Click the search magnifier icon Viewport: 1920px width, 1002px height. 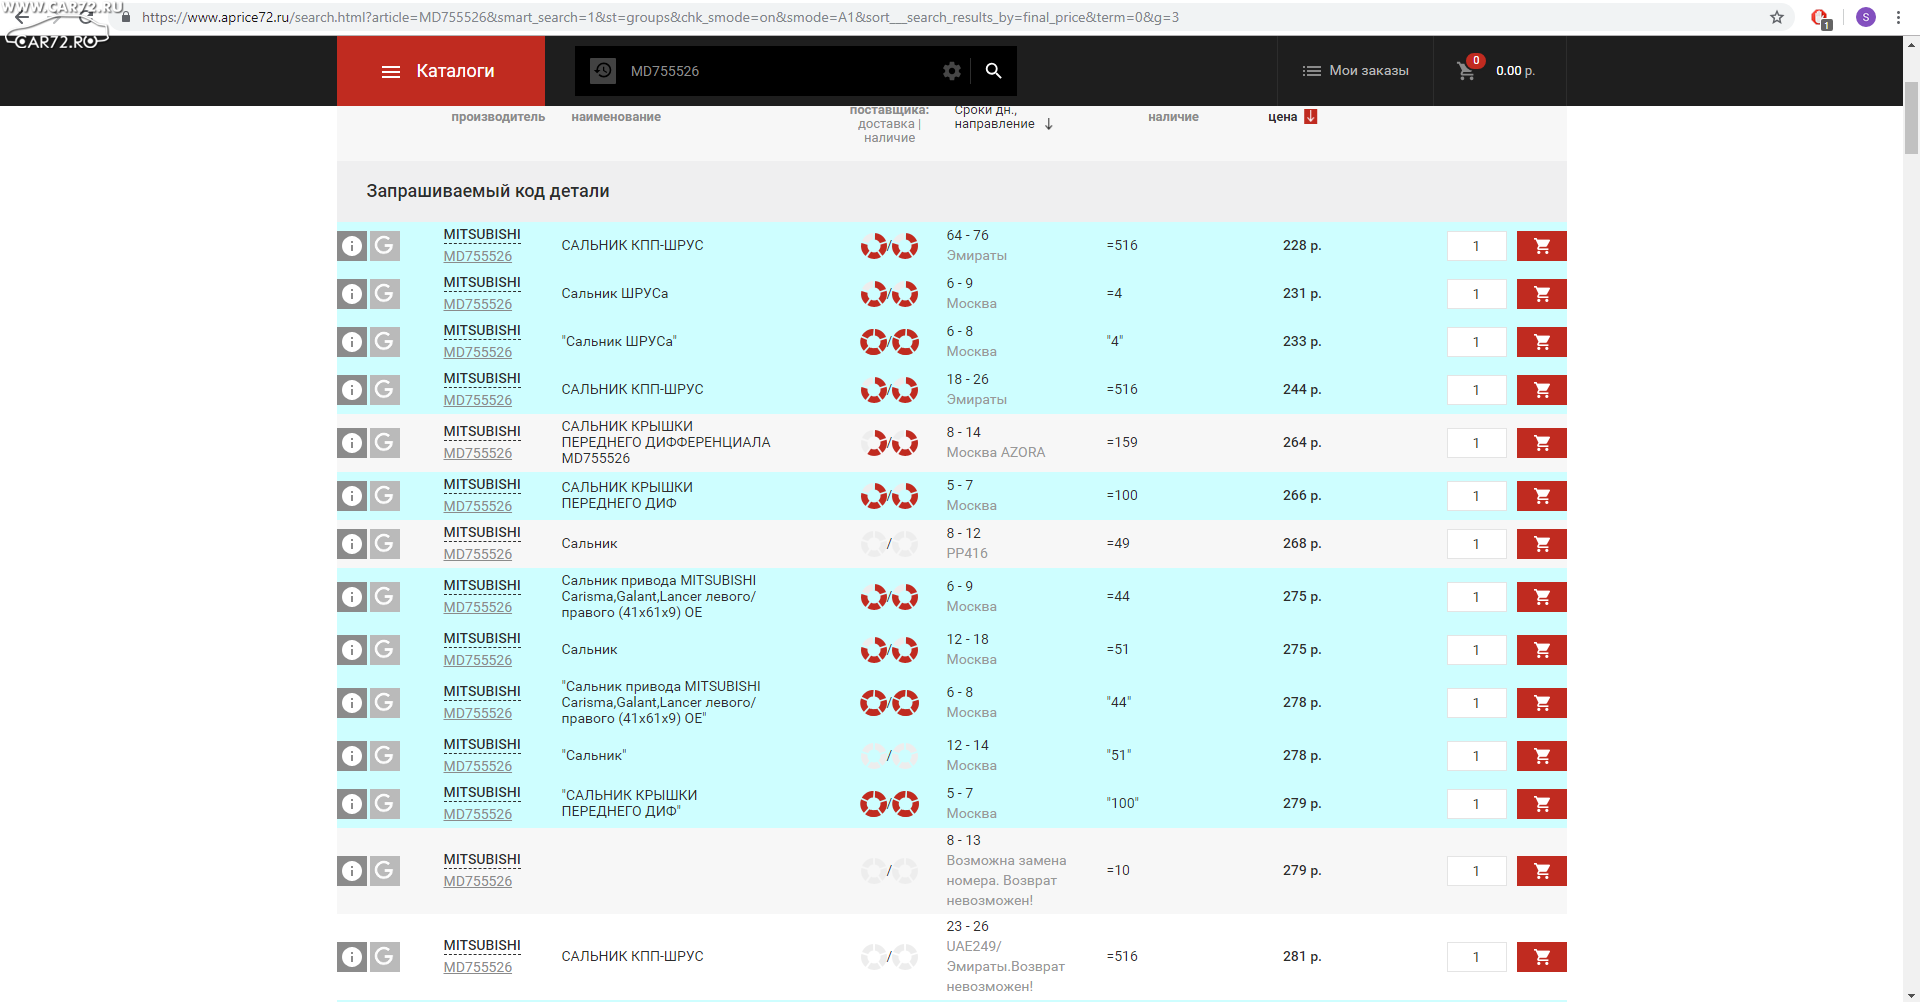(x=993, y=71)
